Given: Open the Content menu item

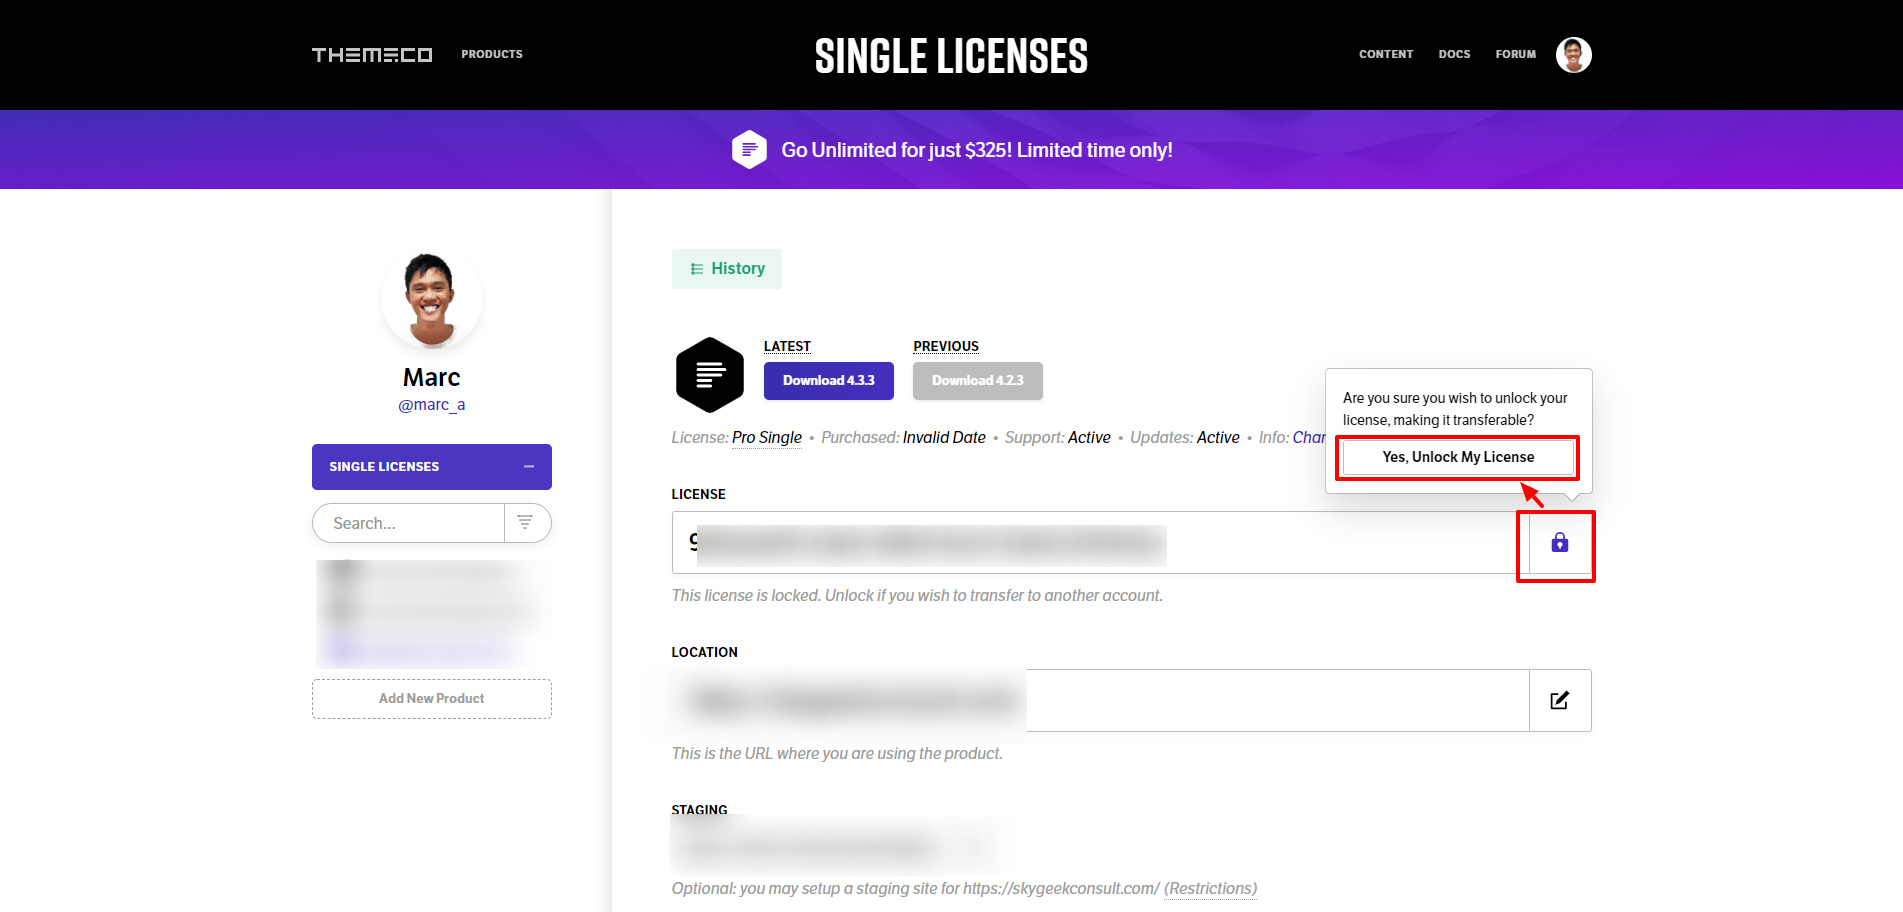Looking at the screenshot, I should pos(1385,54).
